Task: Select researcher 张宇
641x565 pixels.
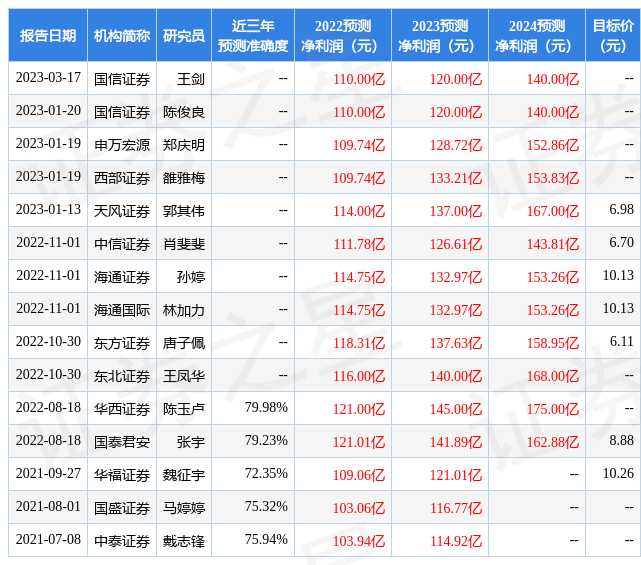Action: pyautogui.click(x=191, y=442)
